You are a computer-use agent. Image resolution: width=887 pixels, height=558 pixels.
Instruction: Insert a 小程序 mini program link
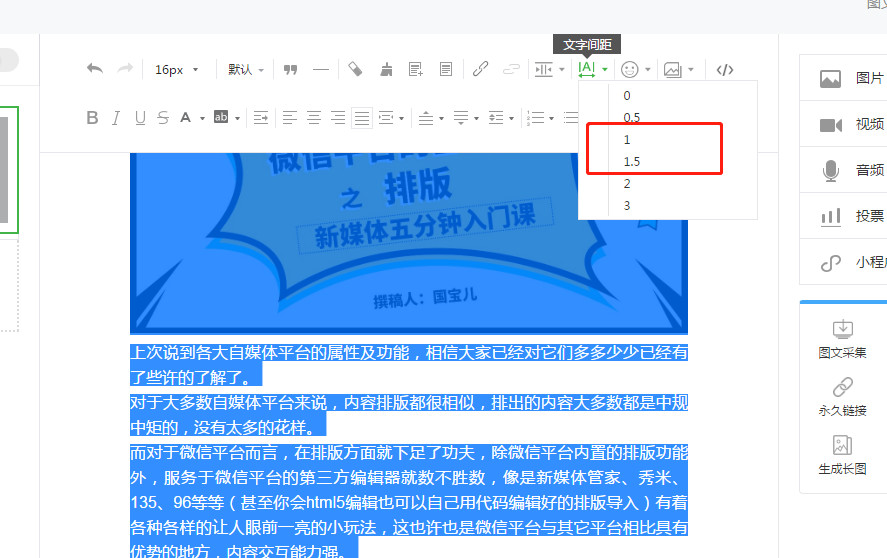(843, 263)
